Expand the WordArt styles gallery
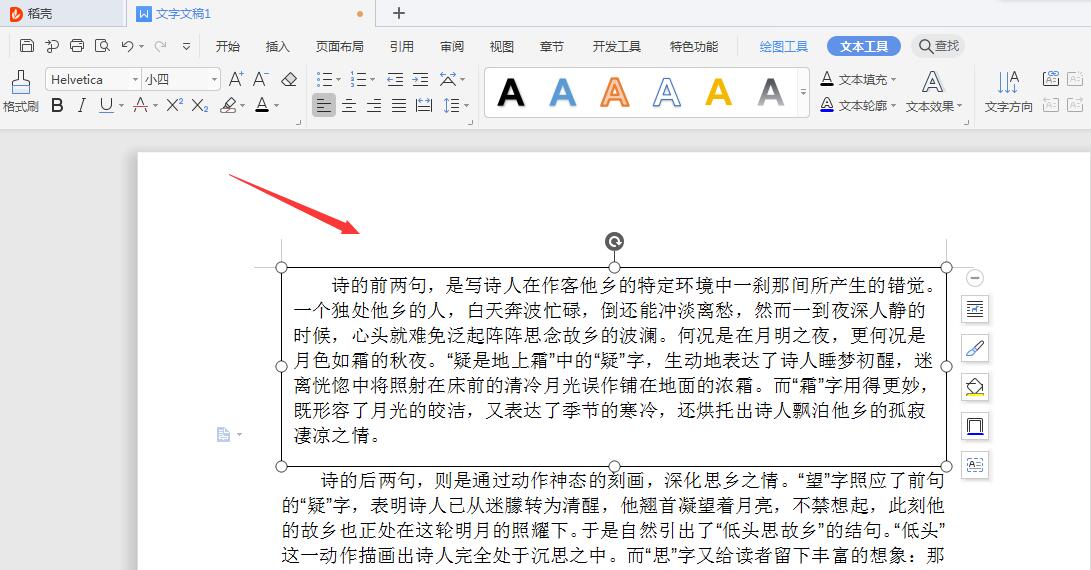This screenshot has width=1091, height=570. [x=804, y=92]
